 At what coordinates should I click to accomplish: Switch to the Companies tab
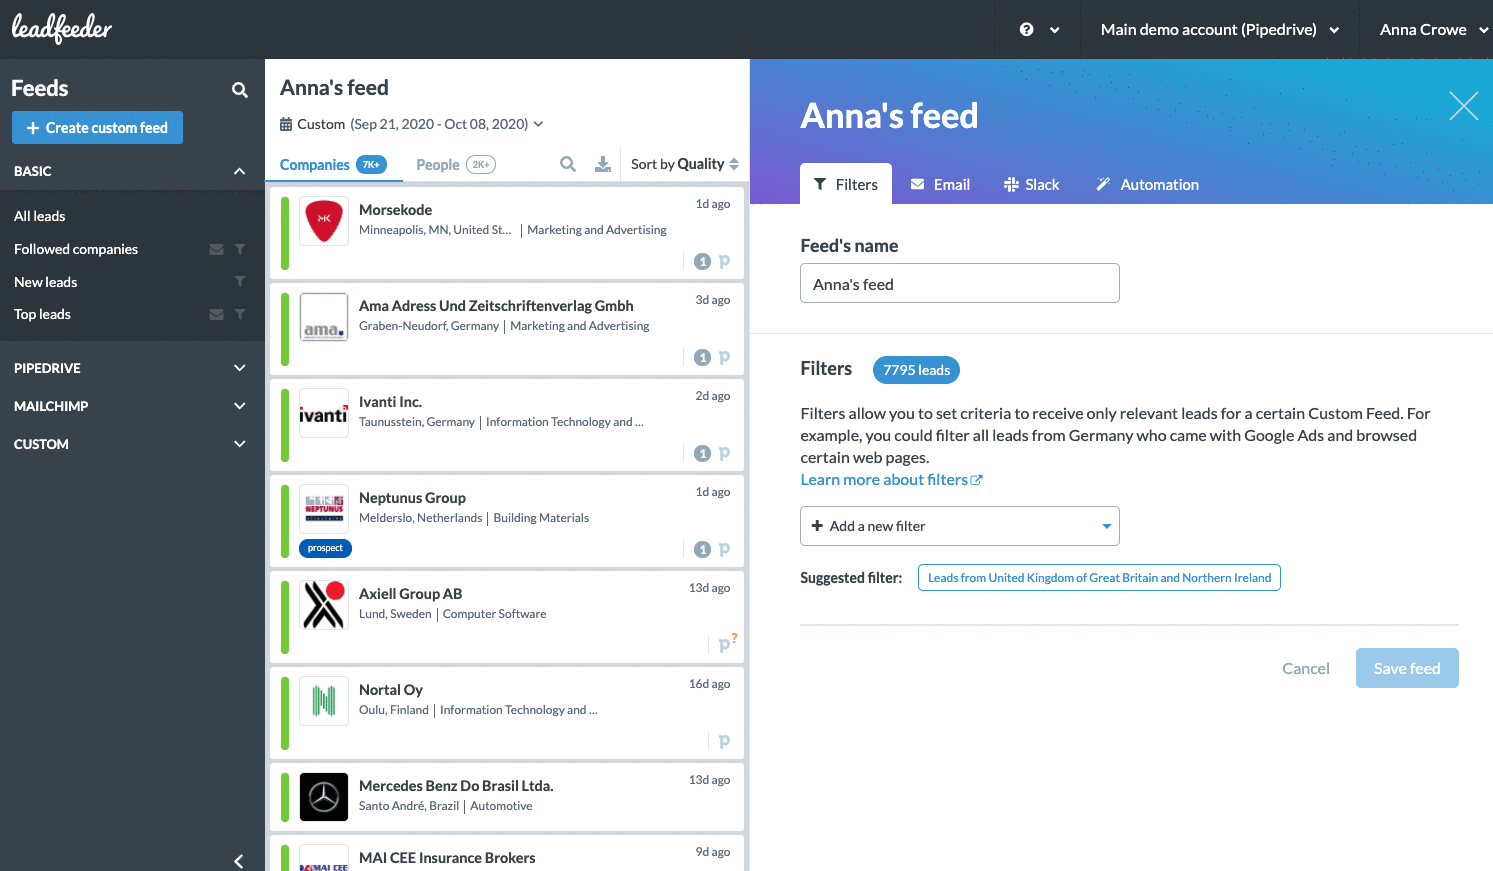pos(333,164)
